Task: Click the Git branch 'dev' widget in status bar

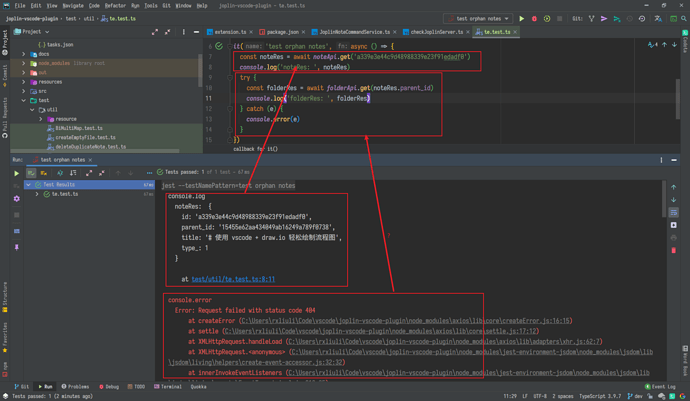Action: click(635, 396)
